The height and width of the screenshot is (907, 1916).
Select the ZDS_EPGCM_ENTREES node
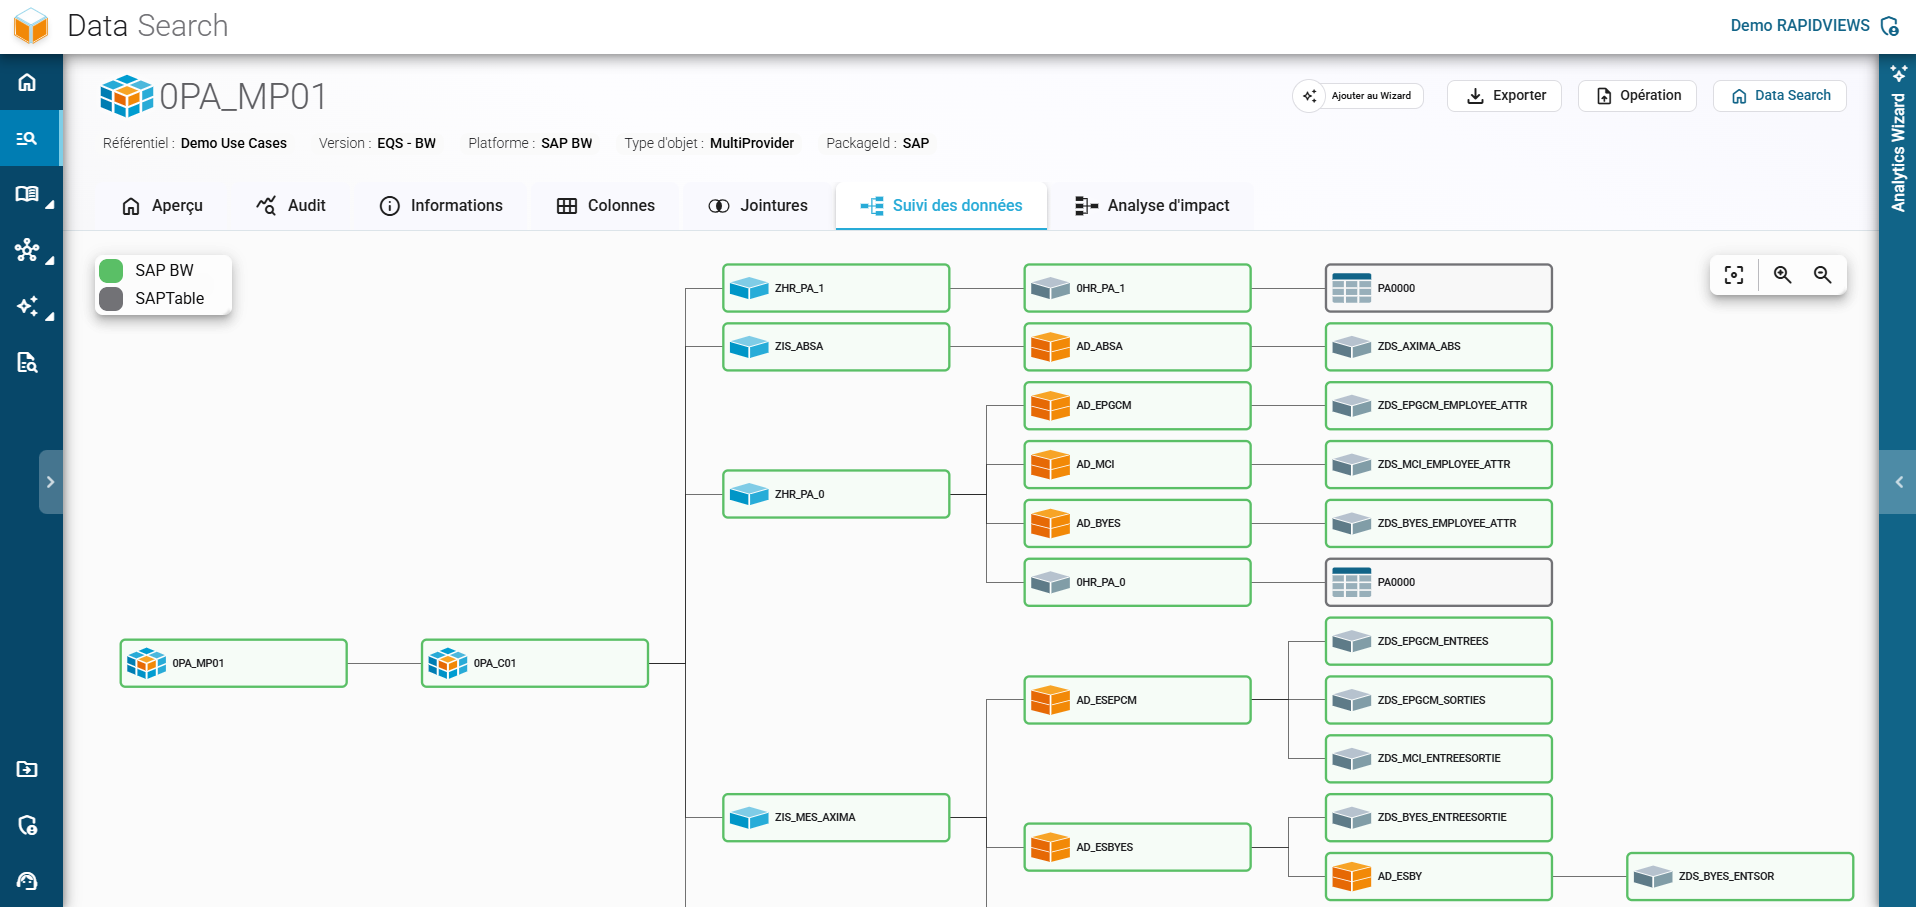point(1439,641)
